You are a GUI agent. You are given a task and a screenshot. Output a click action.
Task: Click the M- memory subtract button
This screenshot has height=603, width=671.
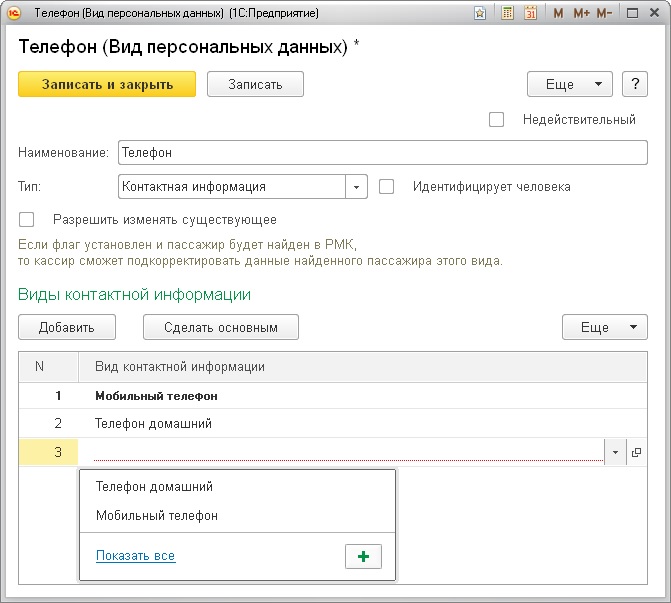click(605, 13)
